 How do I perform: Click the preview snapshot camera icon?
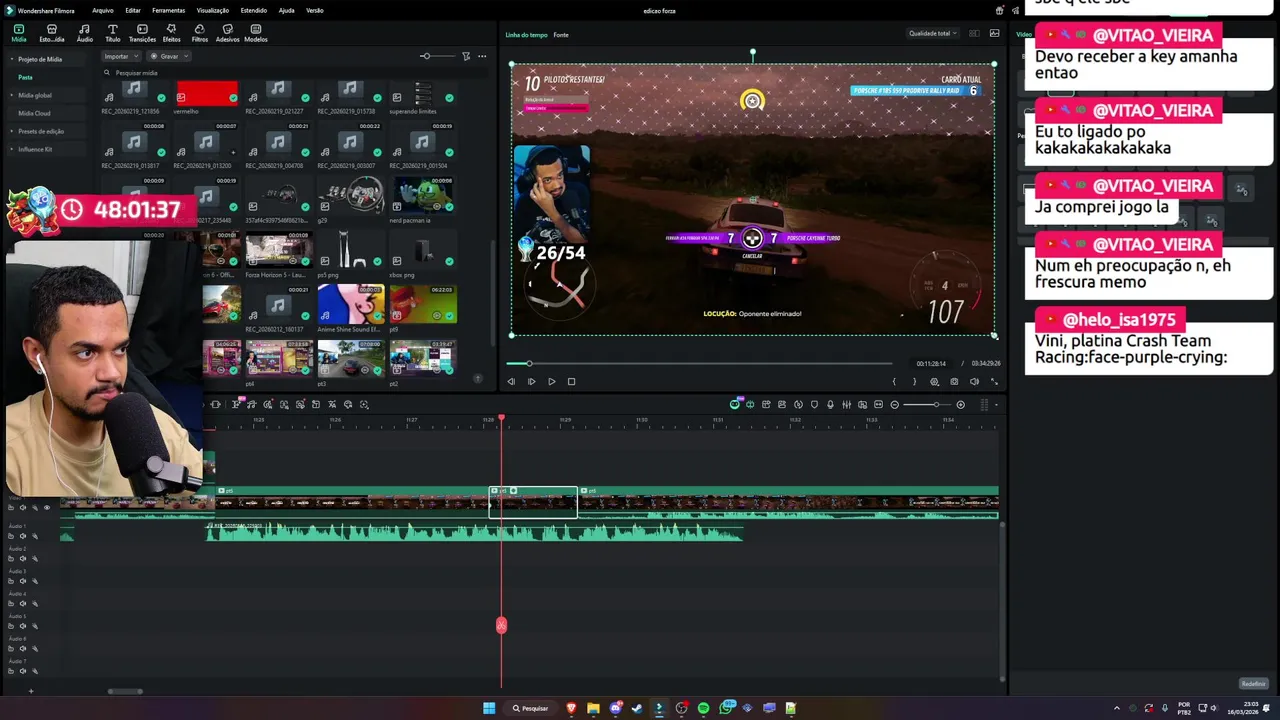(x=954, y=381)
